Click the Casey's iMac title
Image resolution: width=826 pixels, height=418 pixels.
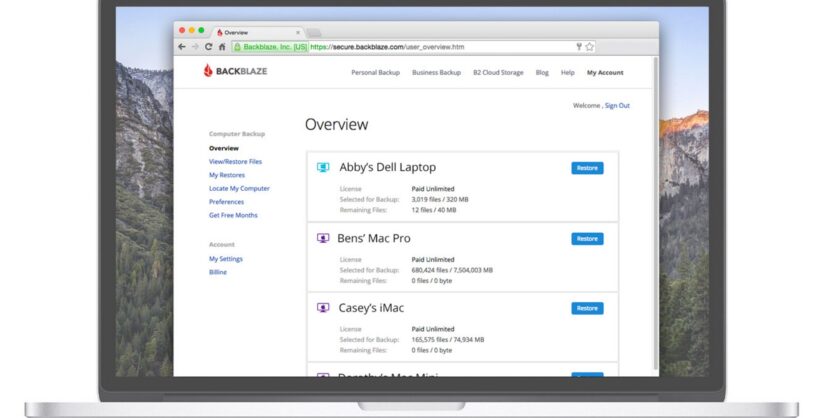click(x=371, y=308)
